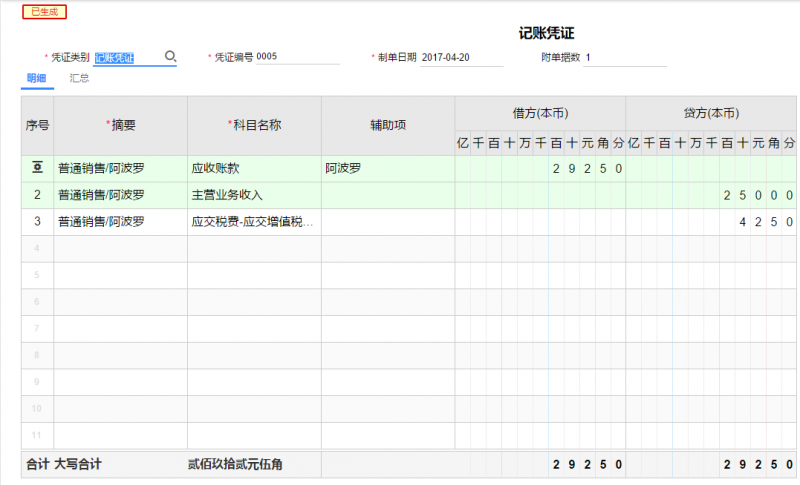Click the 已生成 status badge
The width and height of the screenshot is (800, 485).
pos(44,12)
